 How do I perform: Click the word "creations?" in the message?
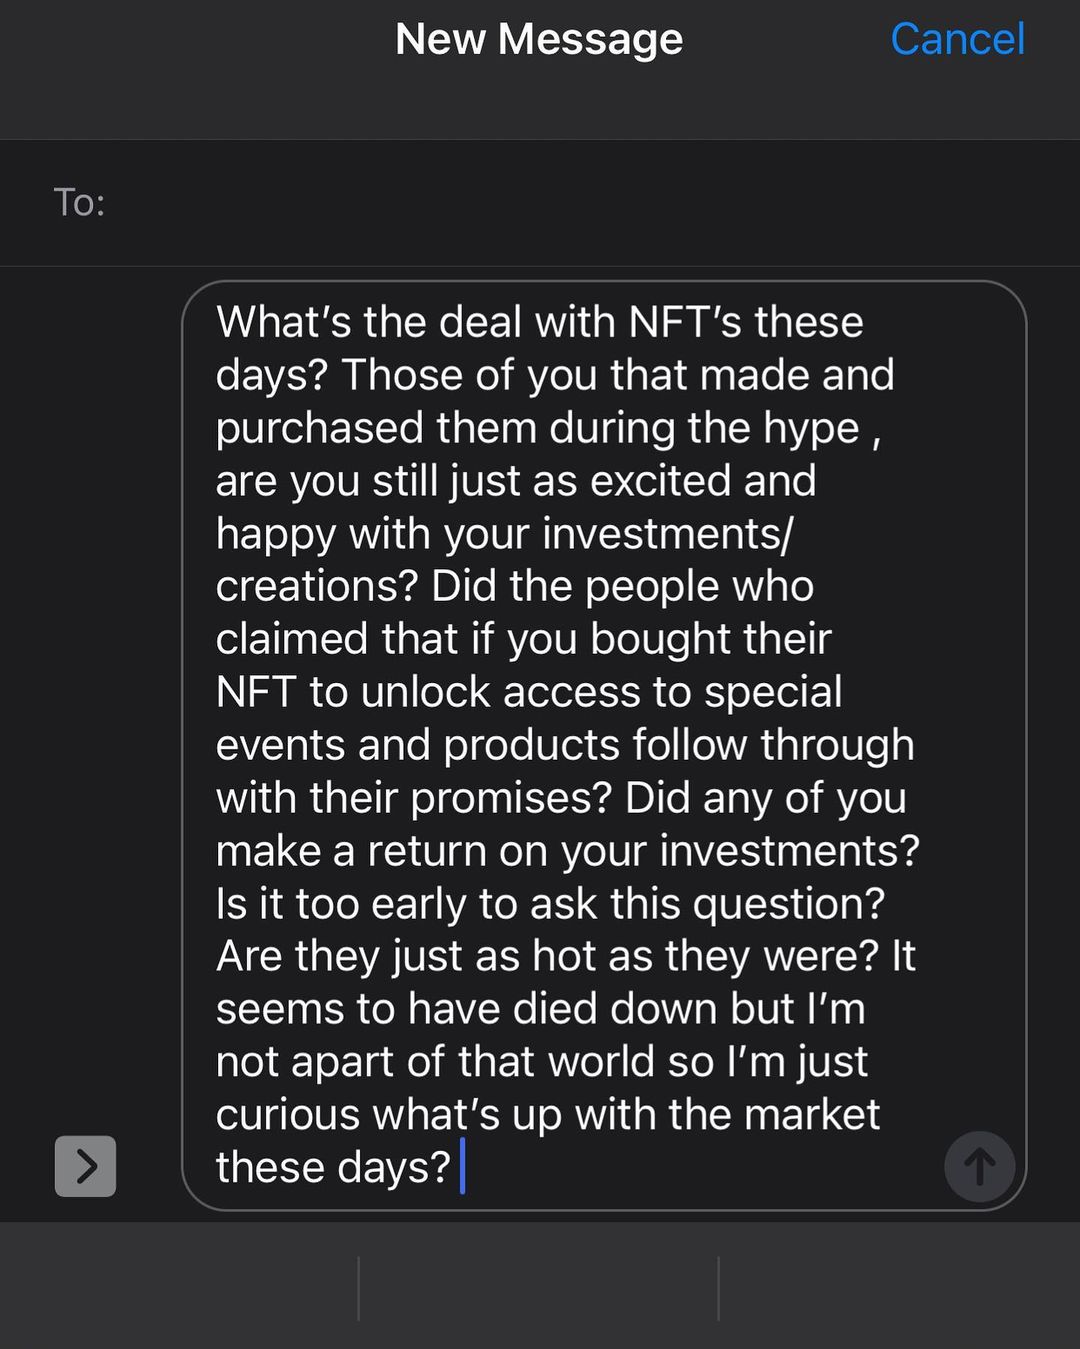(x=316, y=587)
